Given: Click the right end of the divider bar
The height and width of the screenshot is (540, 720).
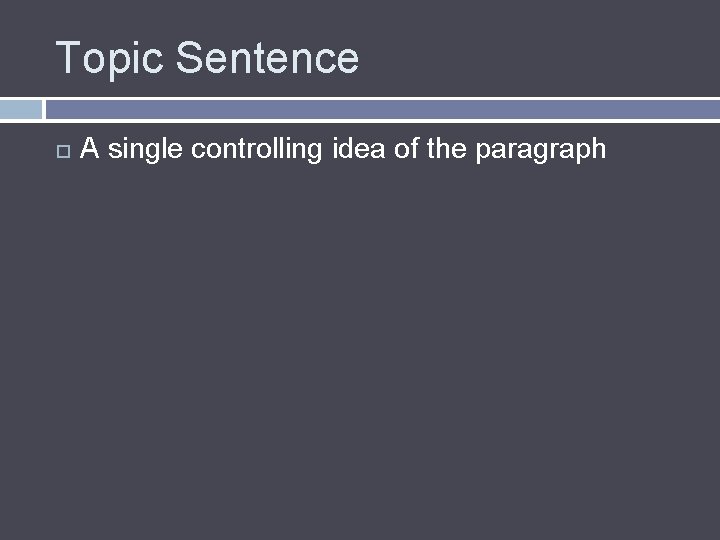Looking at the screenshot, I should tap(710, 109).
